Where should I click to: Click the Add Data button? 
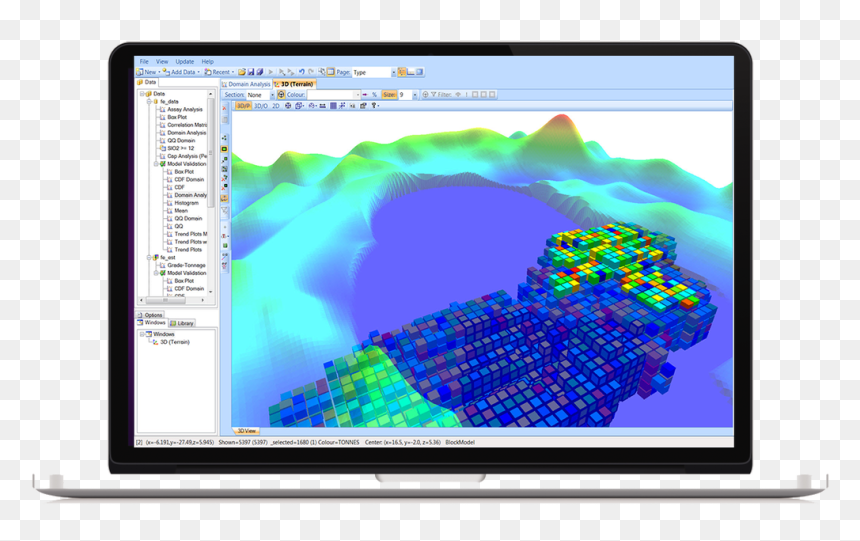pyautogui.click(x=179, y=72)
